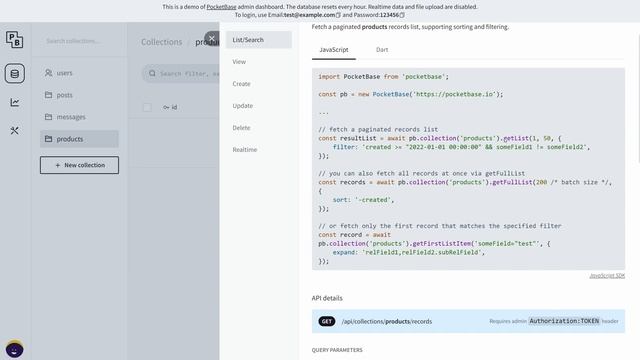Open the JavaScript SDK link
The width and height of the screenshot is (640, 360).
[x=607, y=276]
